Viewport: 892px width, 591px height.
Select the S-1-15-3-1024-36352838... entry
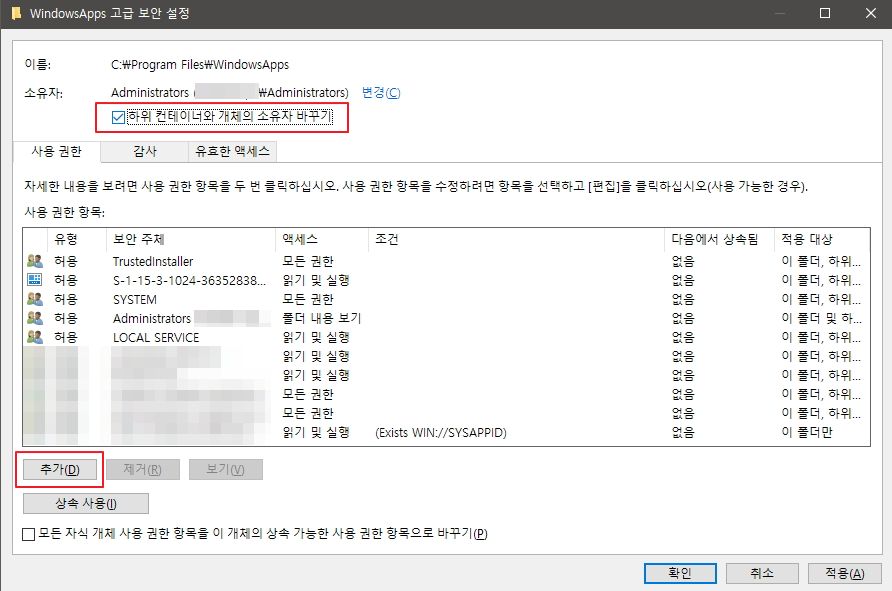(447, 280)
